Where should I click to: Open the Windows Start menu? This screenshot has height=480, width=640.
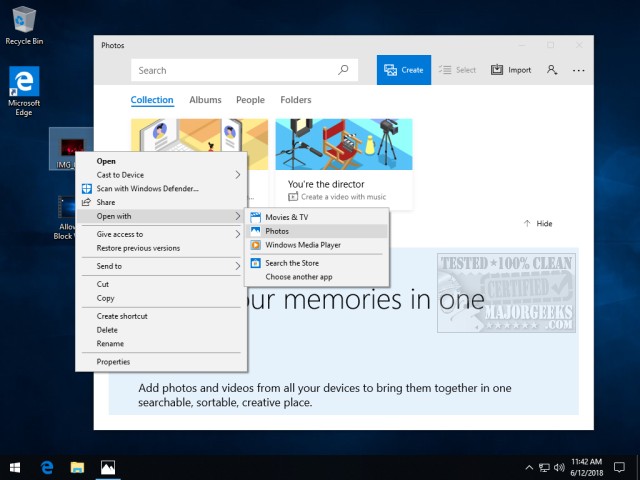[x=15, y=467]
